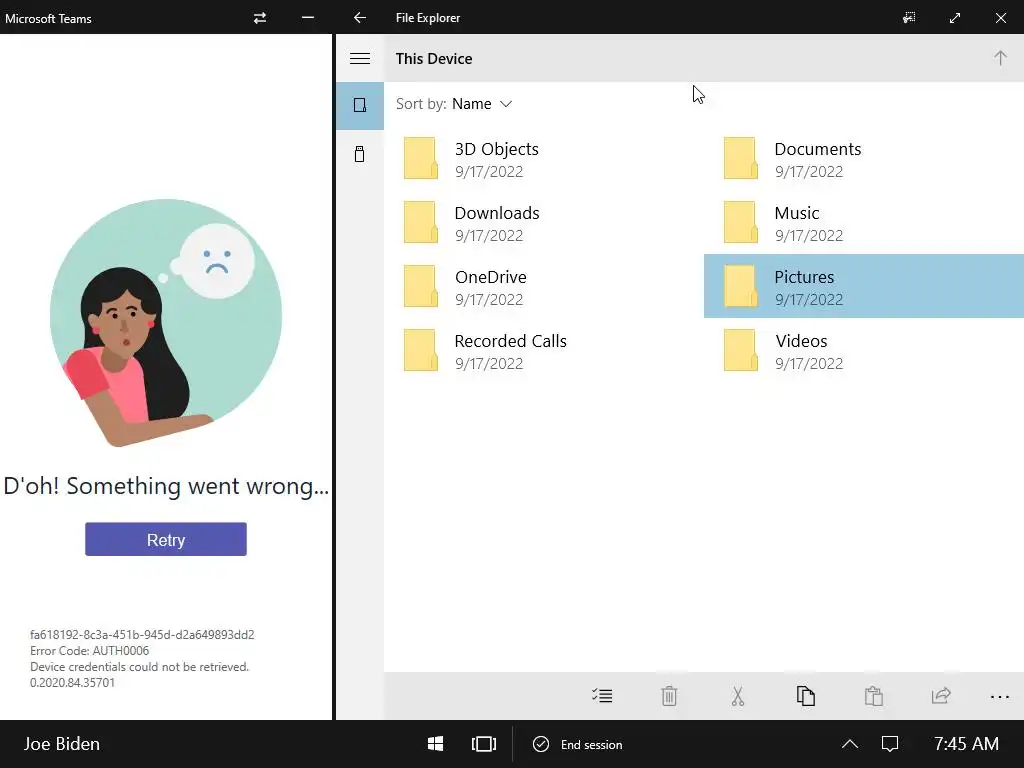Image resolution: width=1024 pixels, height=768 pixels.
Task: Toggle multi-select checklist mode in toolbar
Action: (x=602, y=696)
